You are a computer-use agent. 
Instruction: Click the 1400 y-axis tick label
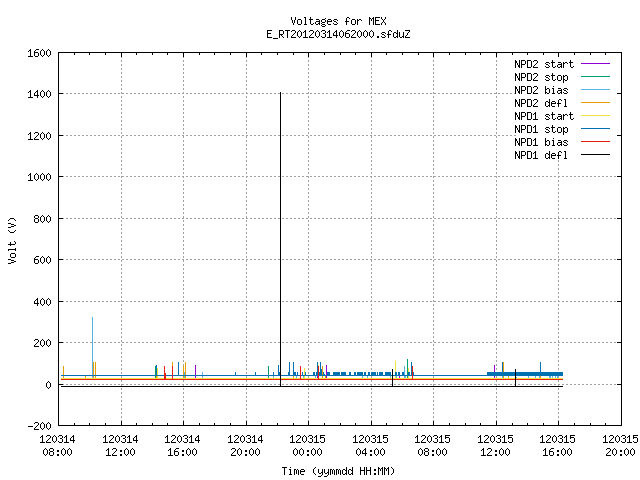[x=39, y=94]
